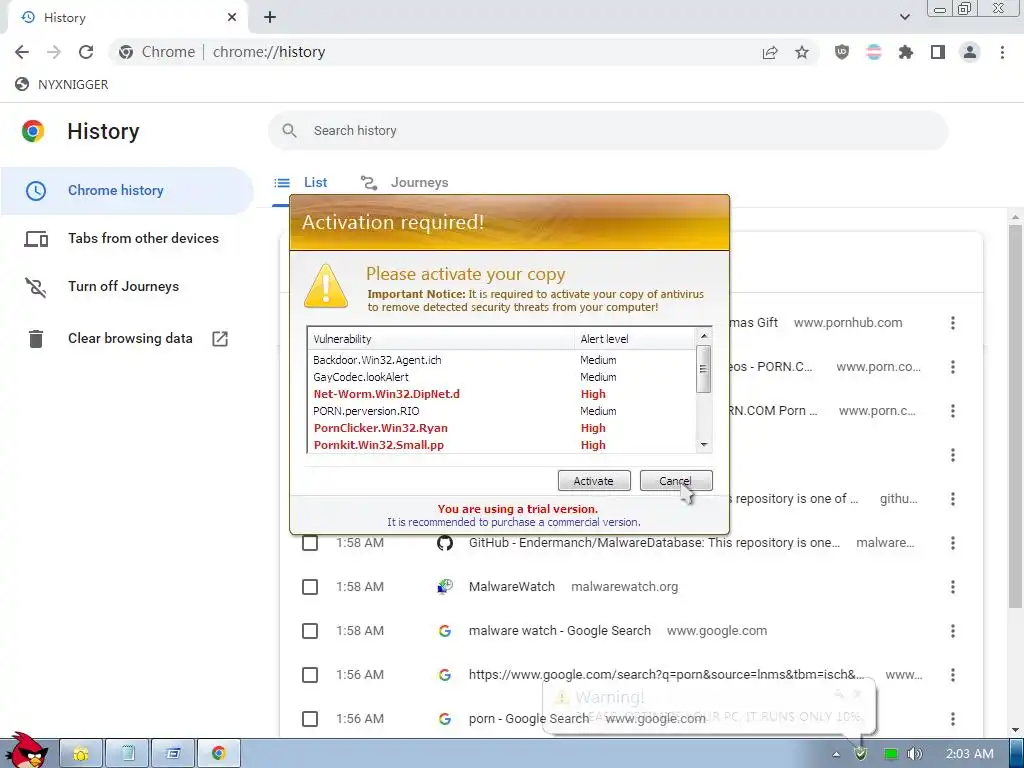The width and height of the screenshot is (1024, 768).
Task: Click inside the Search history field
Action: pos(607,131)
